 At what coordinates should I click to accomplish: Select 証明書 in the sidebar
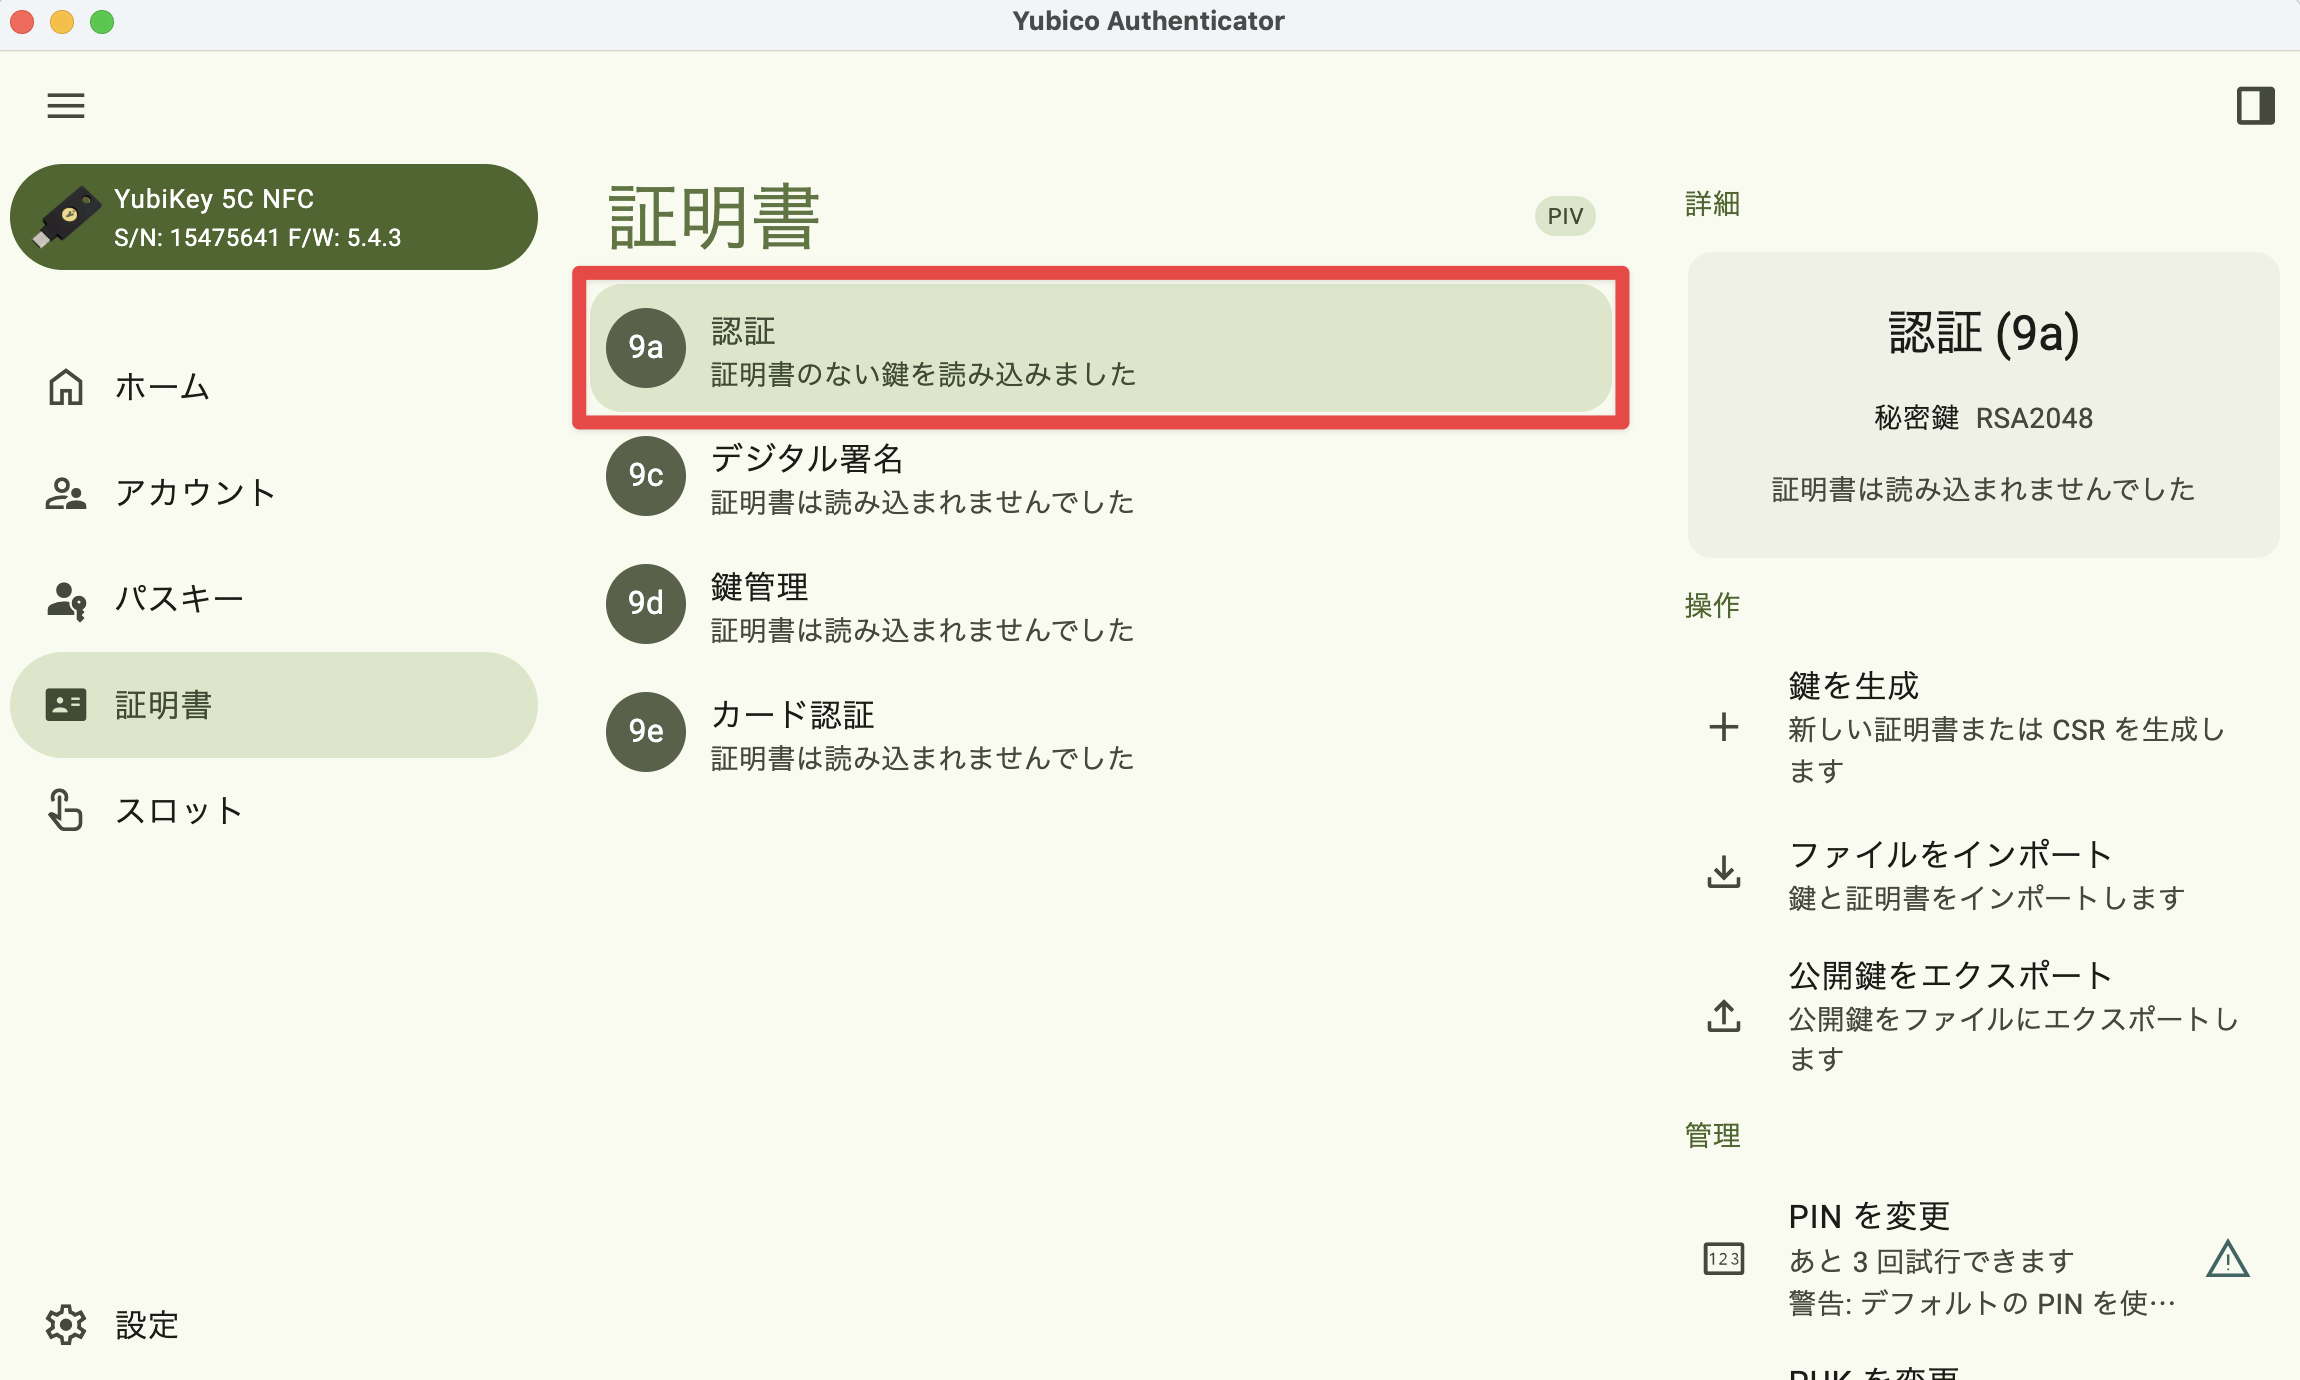click(x=274, y=705)
